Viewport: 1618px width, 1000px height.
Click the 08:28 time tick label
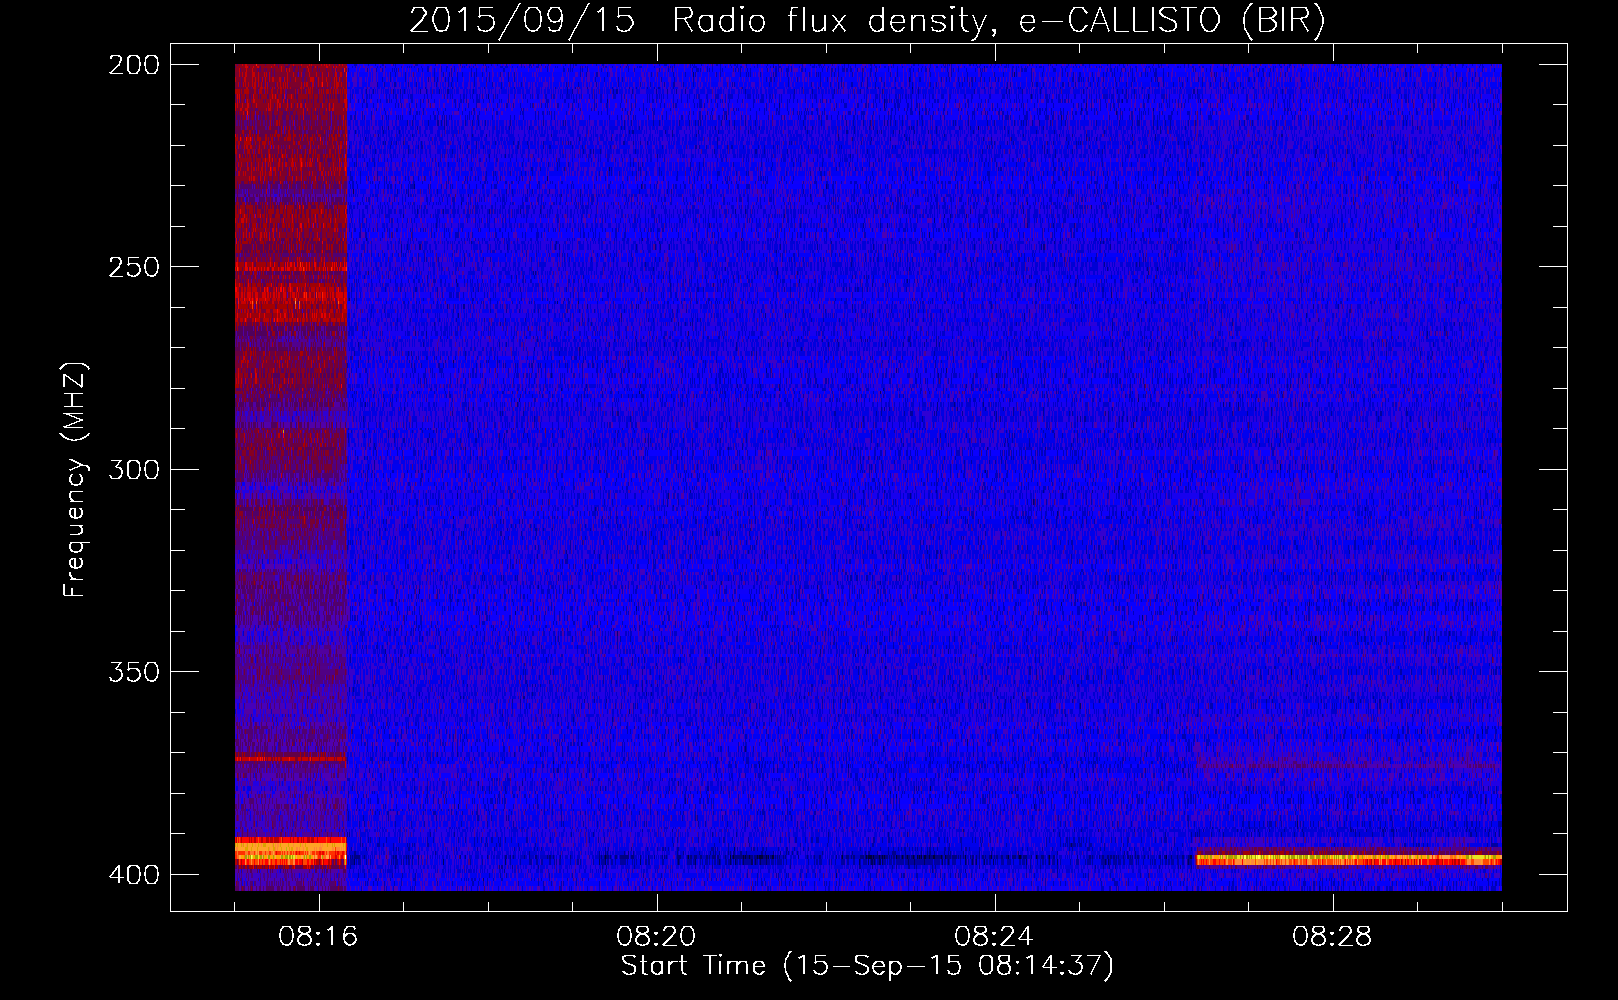1333,937
